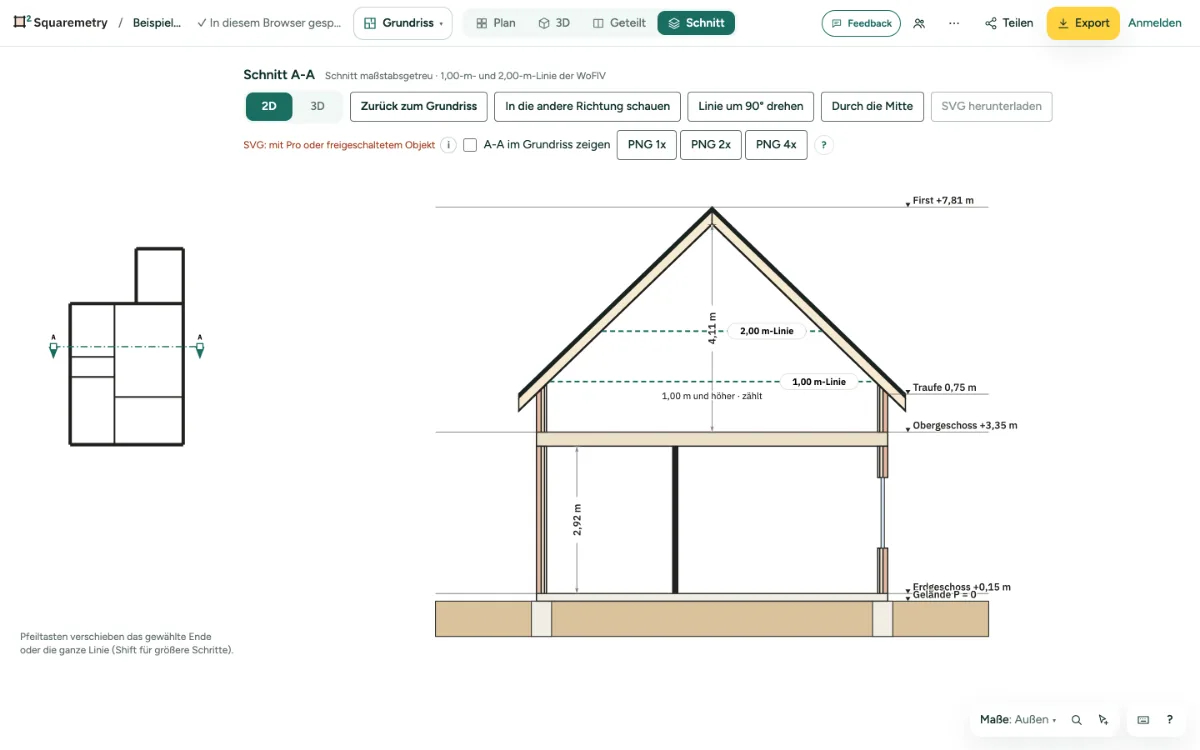Viewport: 1200px width, 750px height.
Task: Click SVG herunterladen button
Action: (x=991, y=106)
